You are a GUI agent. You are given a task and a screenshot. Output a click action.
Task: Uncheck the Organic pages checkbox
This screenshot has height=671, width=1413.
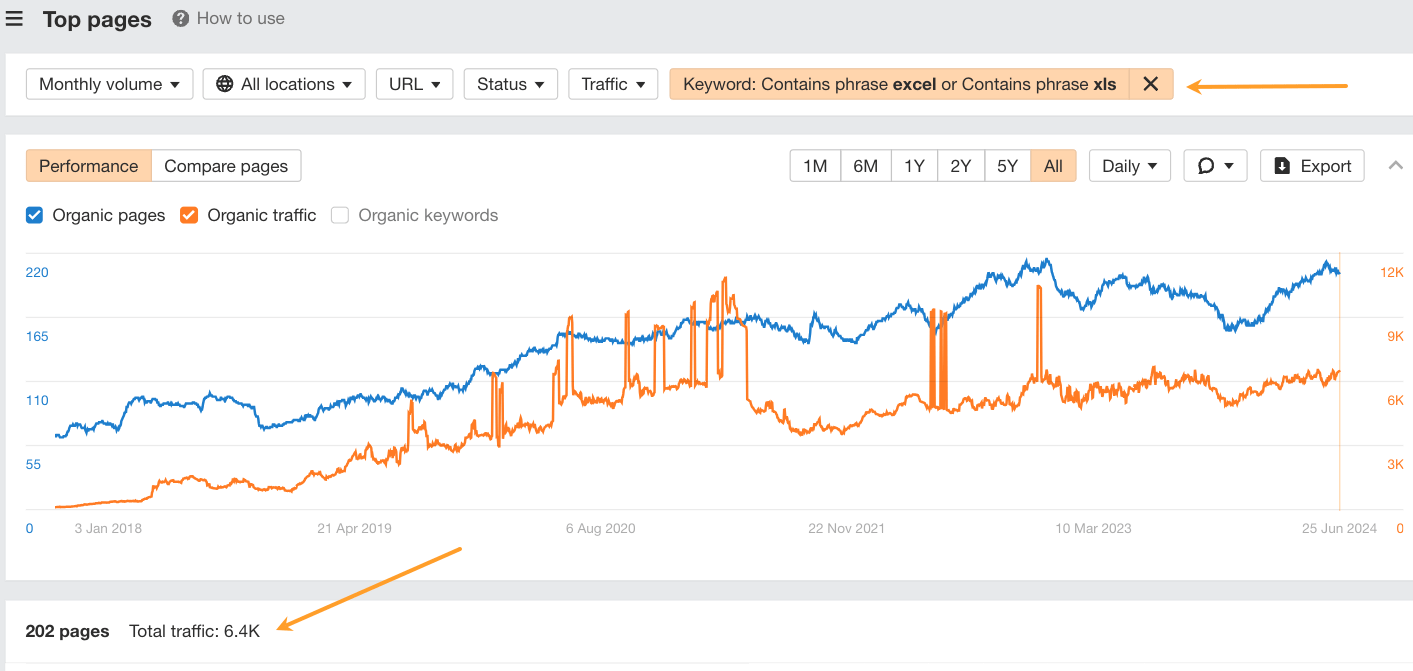click(33, 215)
